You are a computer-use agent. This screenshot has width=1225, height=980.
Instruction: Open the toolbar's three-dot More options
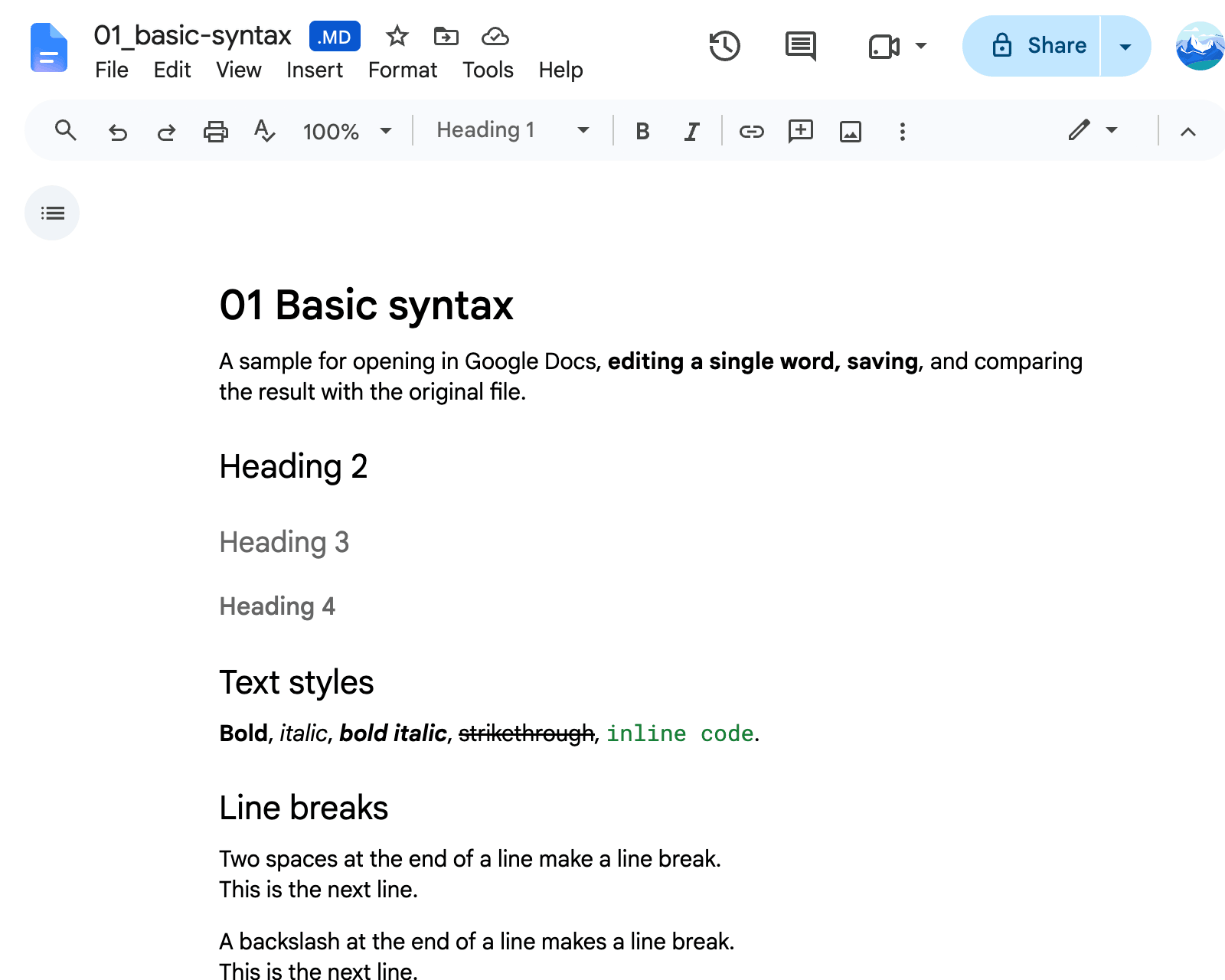[x=902, y=131]
